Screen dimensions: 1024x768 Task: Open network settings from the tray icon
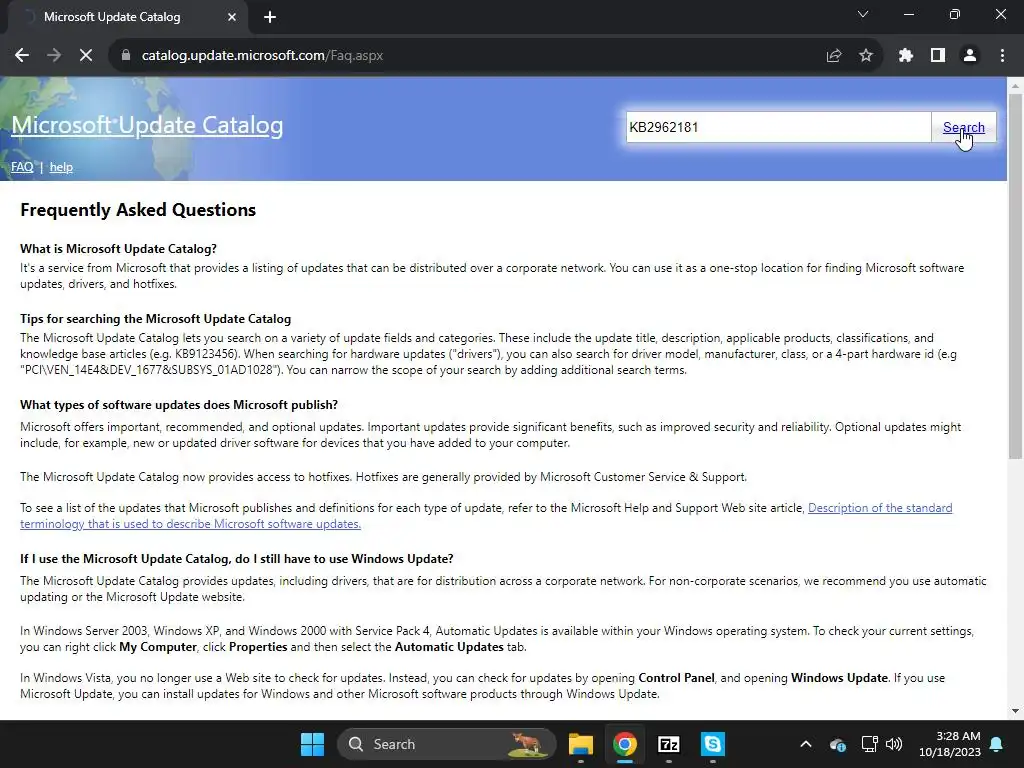coord(869,744)
